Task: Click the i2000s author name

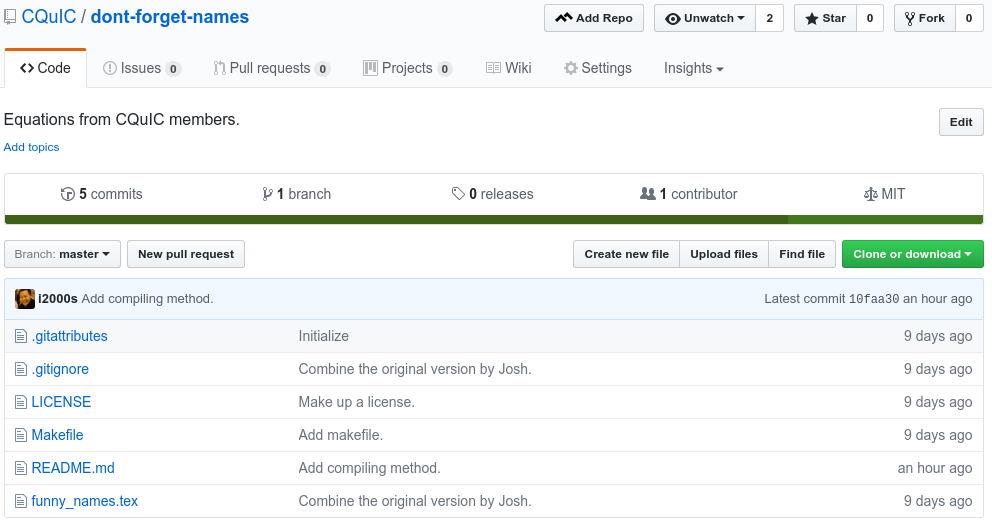Action: 58,299
